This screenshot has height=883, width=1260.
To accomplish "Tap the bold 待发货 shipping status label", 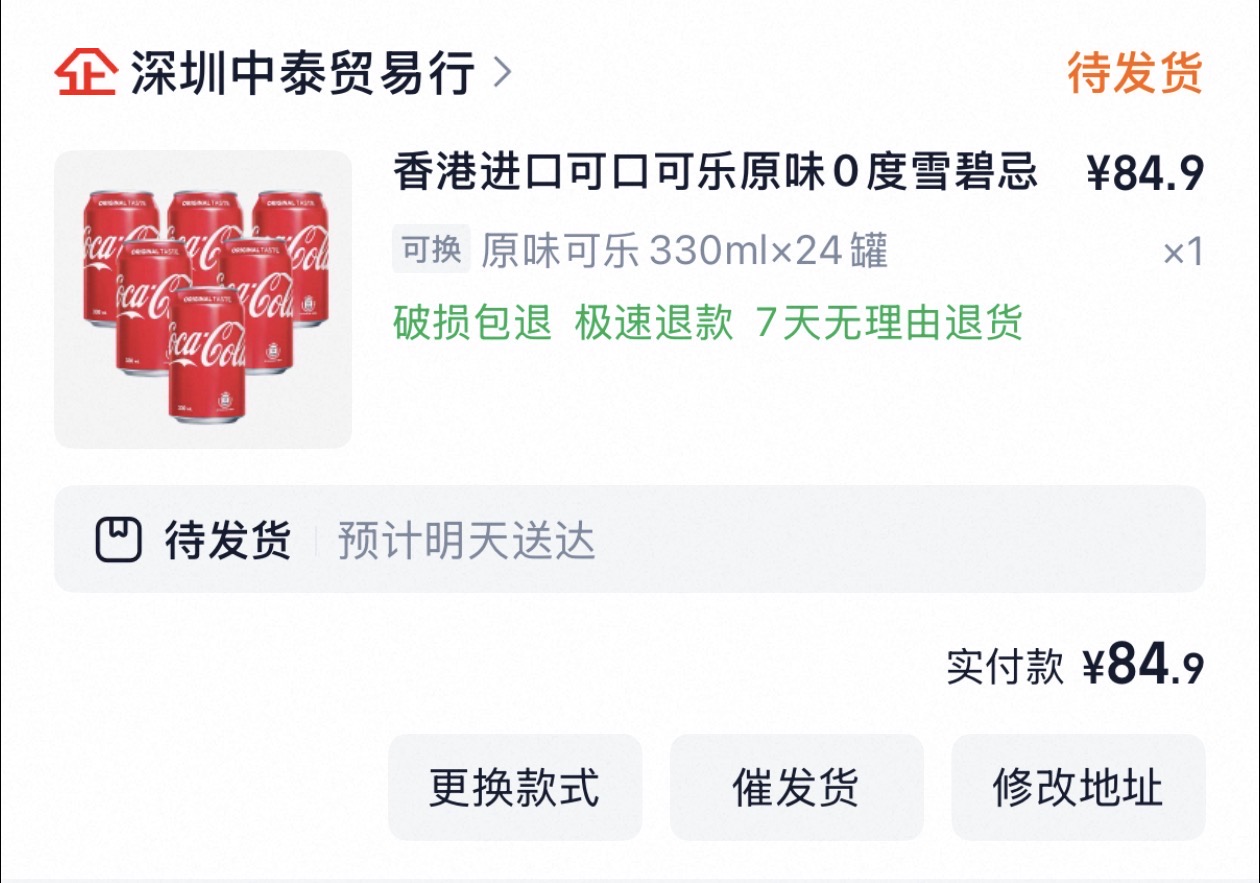I will 228,540.
